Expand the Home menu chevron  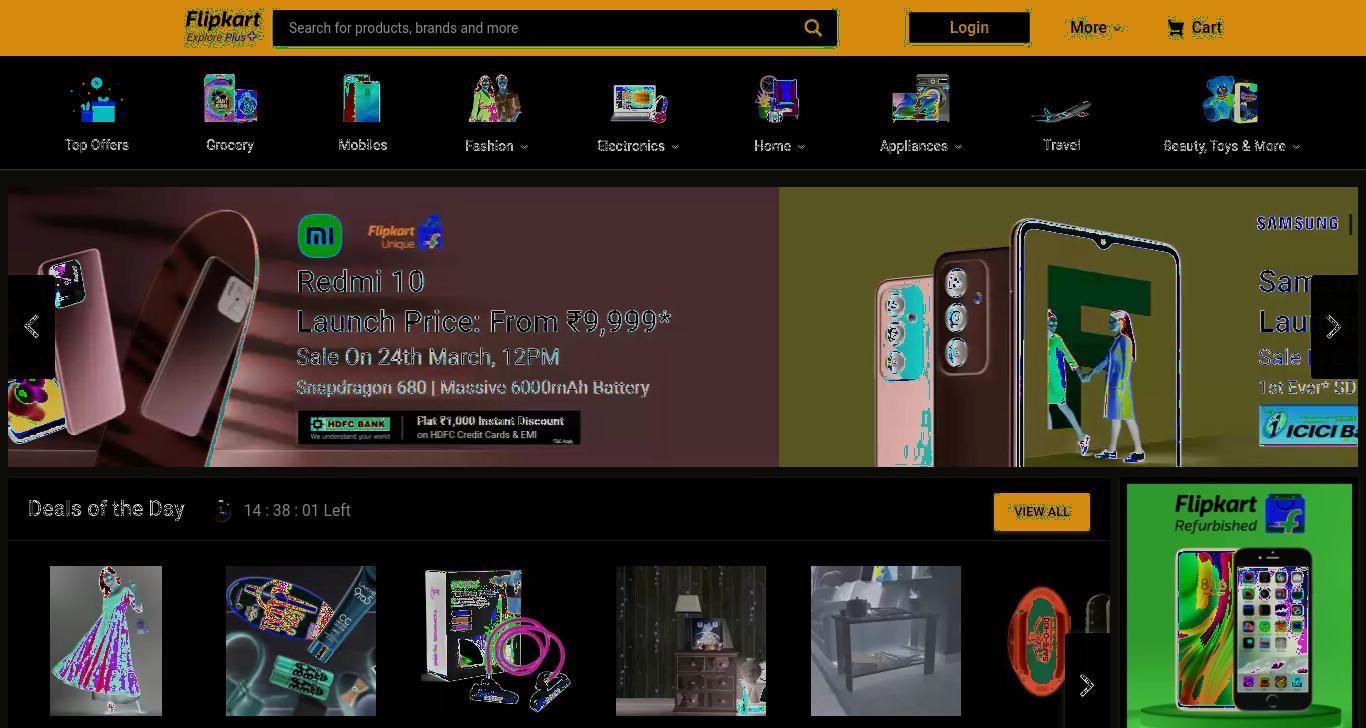click(801, 147)
